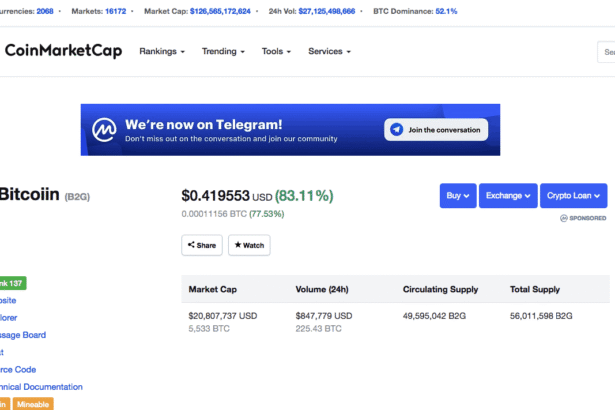Click into the search field
The height and width of the screenshot is (410, 615).
(606, 52)
